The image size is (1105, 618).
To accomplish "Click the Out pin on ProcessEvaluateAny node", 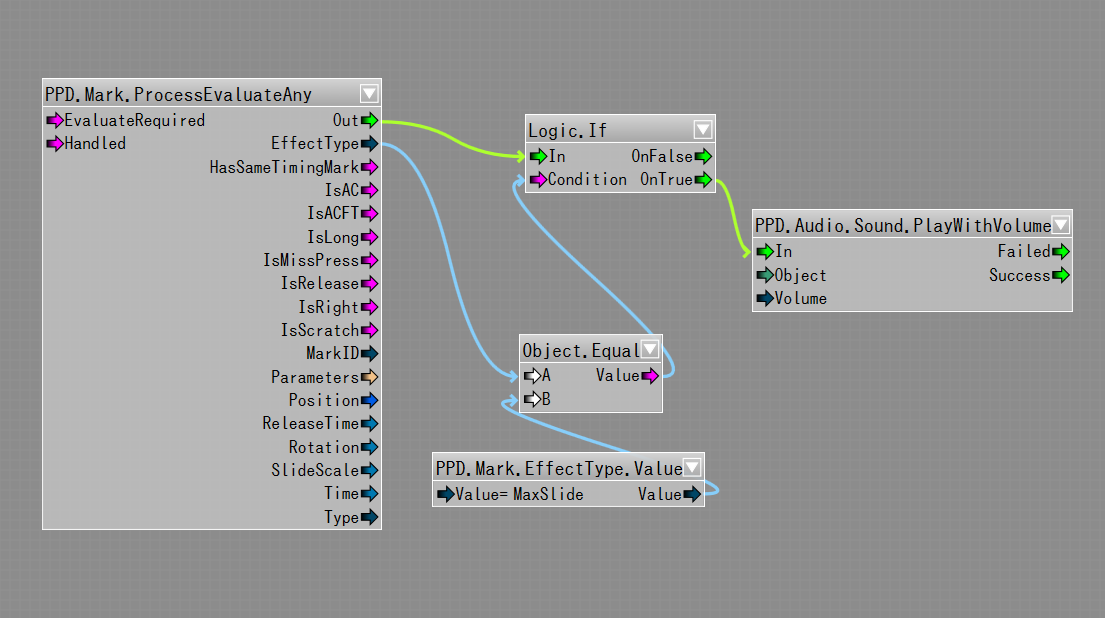I will (x=369, y=120).
